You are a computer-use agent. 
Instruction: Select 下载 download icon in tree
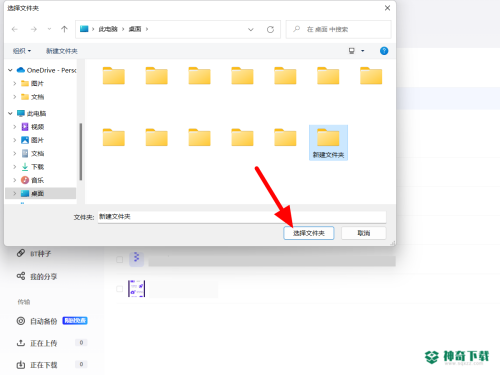pos(25,167)
